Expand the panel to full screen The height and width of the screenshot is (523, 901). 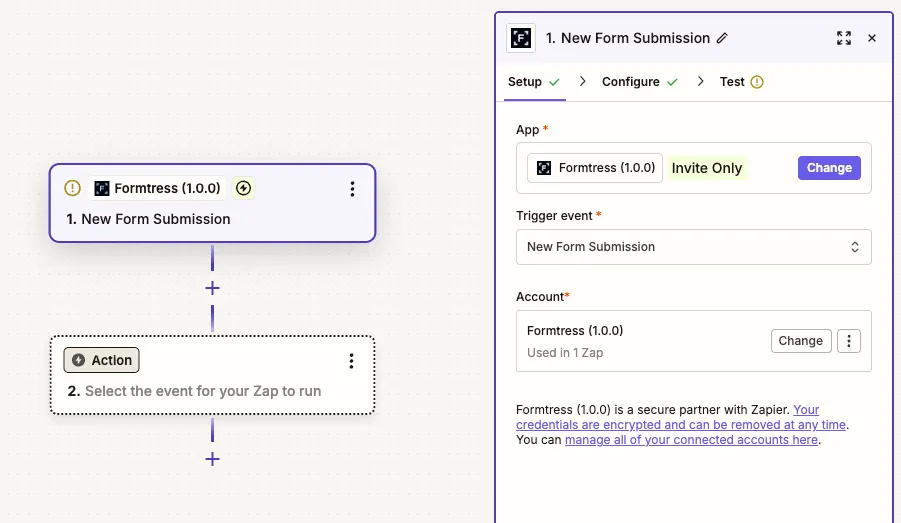point(844,38)
